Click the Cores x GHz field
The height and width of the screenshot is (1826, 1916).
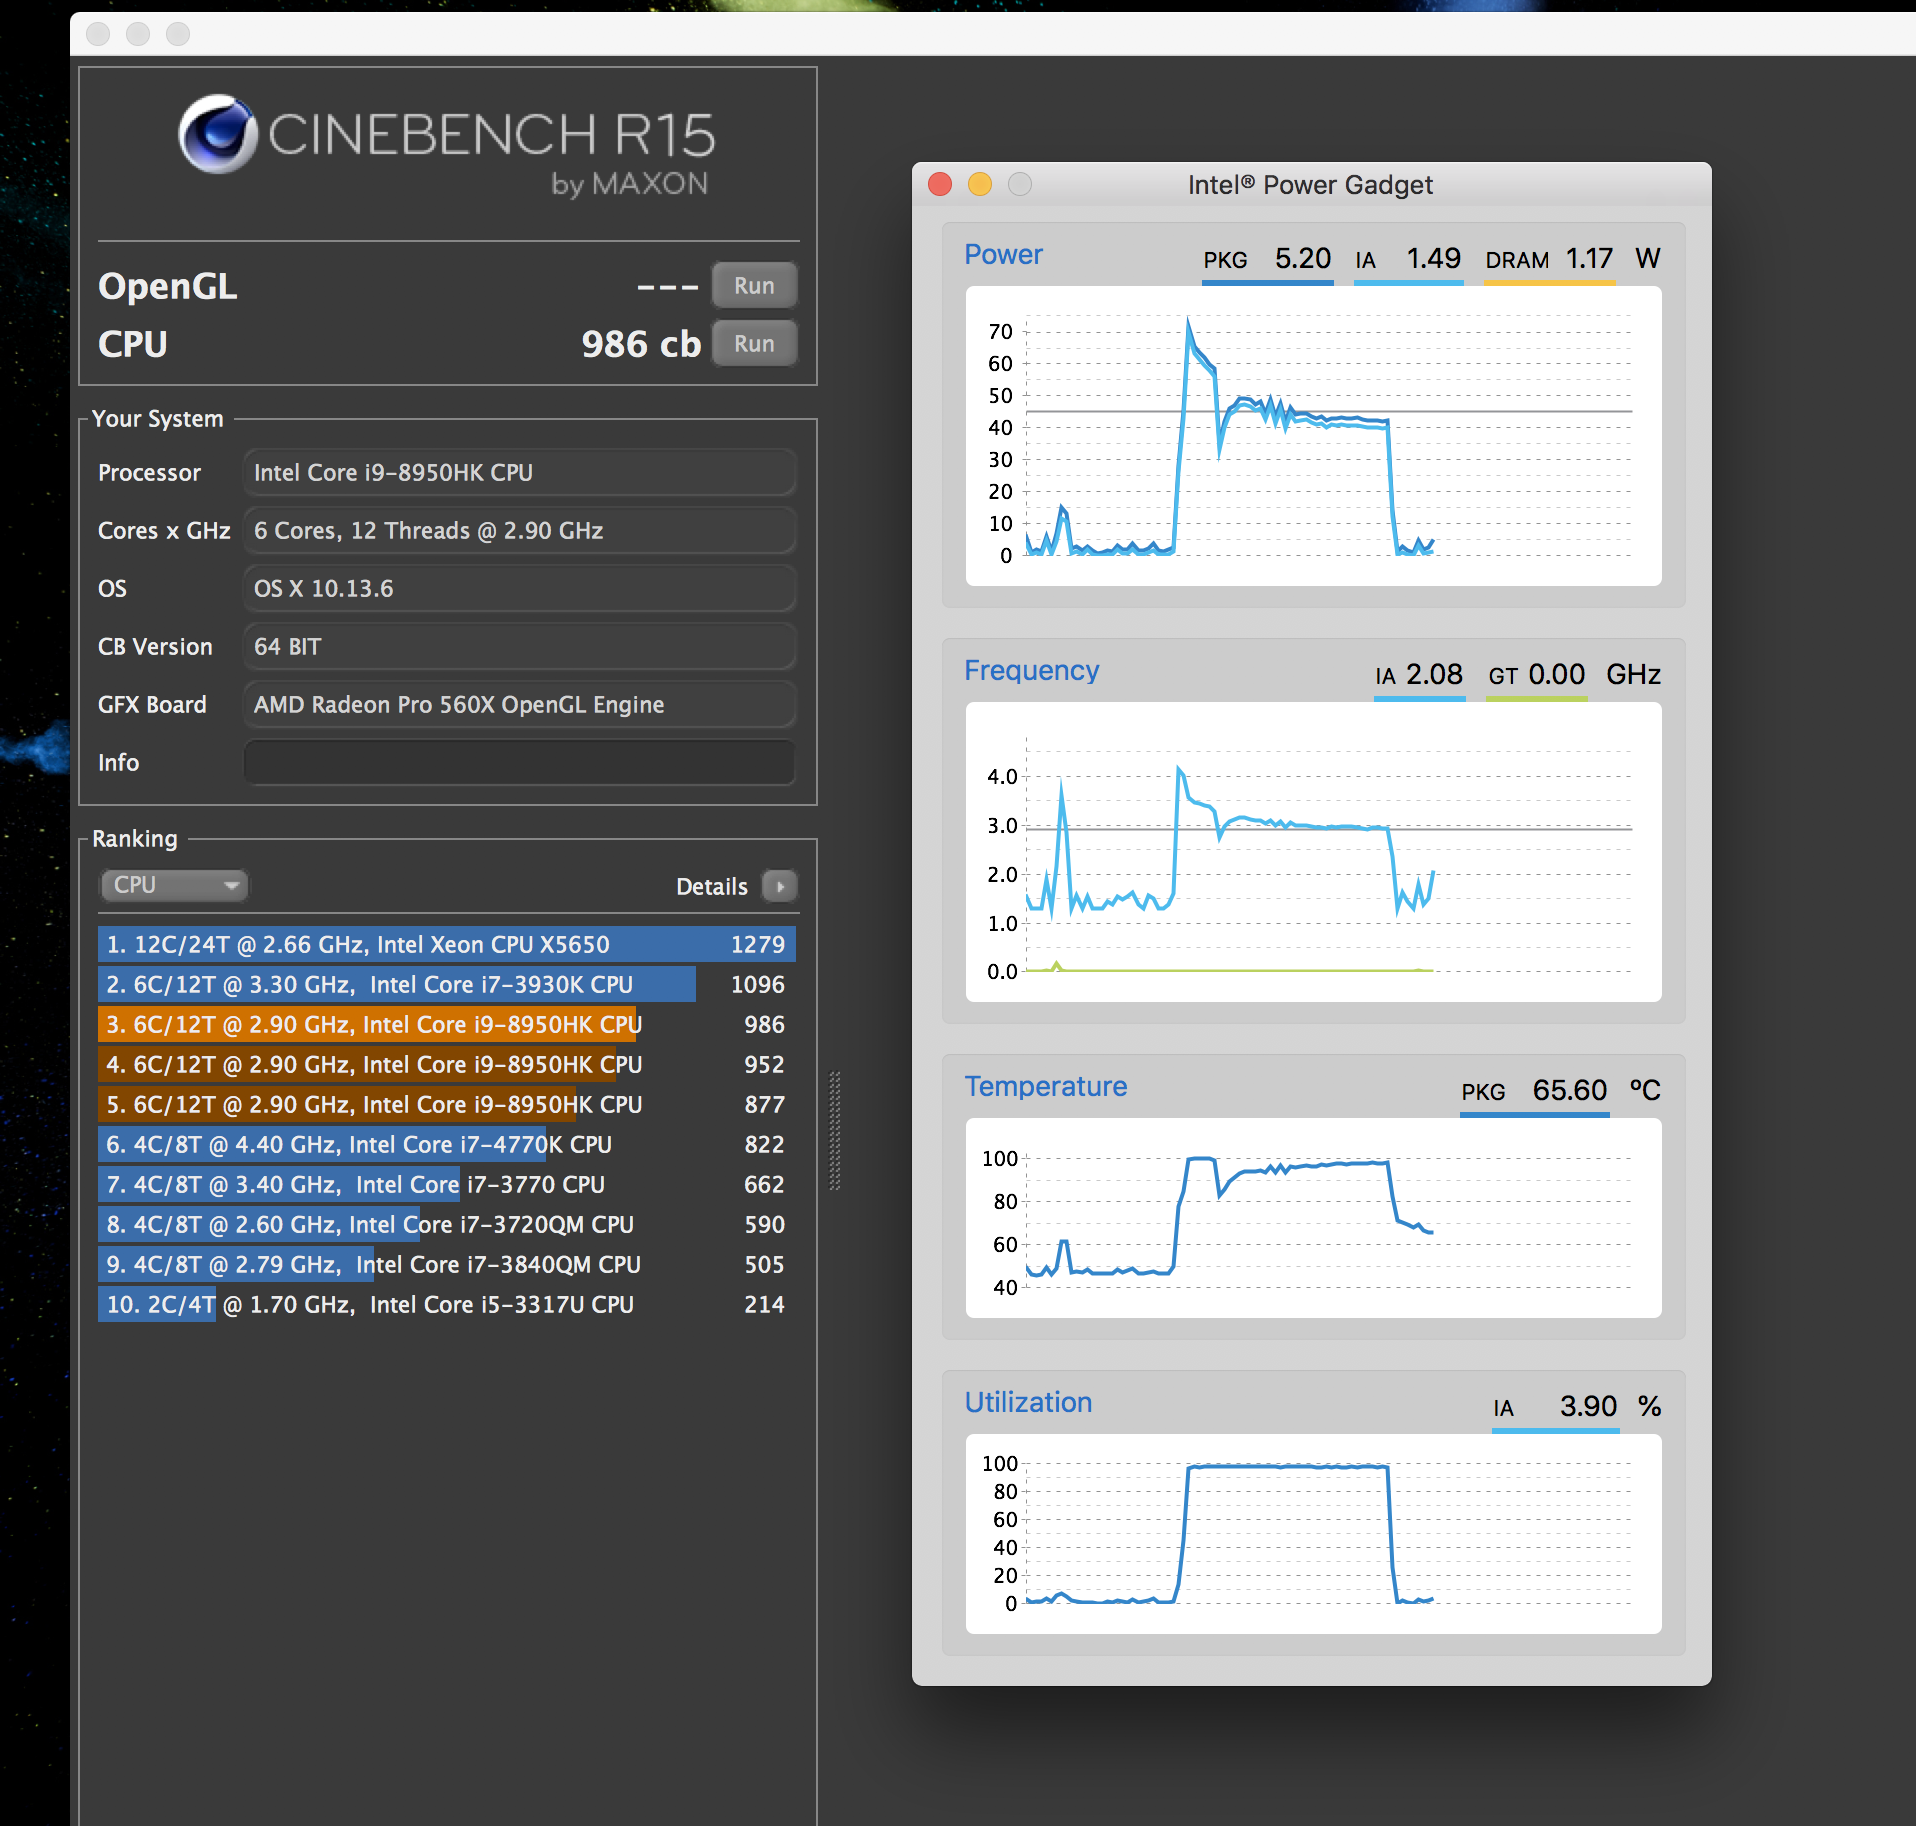[519, 531]
